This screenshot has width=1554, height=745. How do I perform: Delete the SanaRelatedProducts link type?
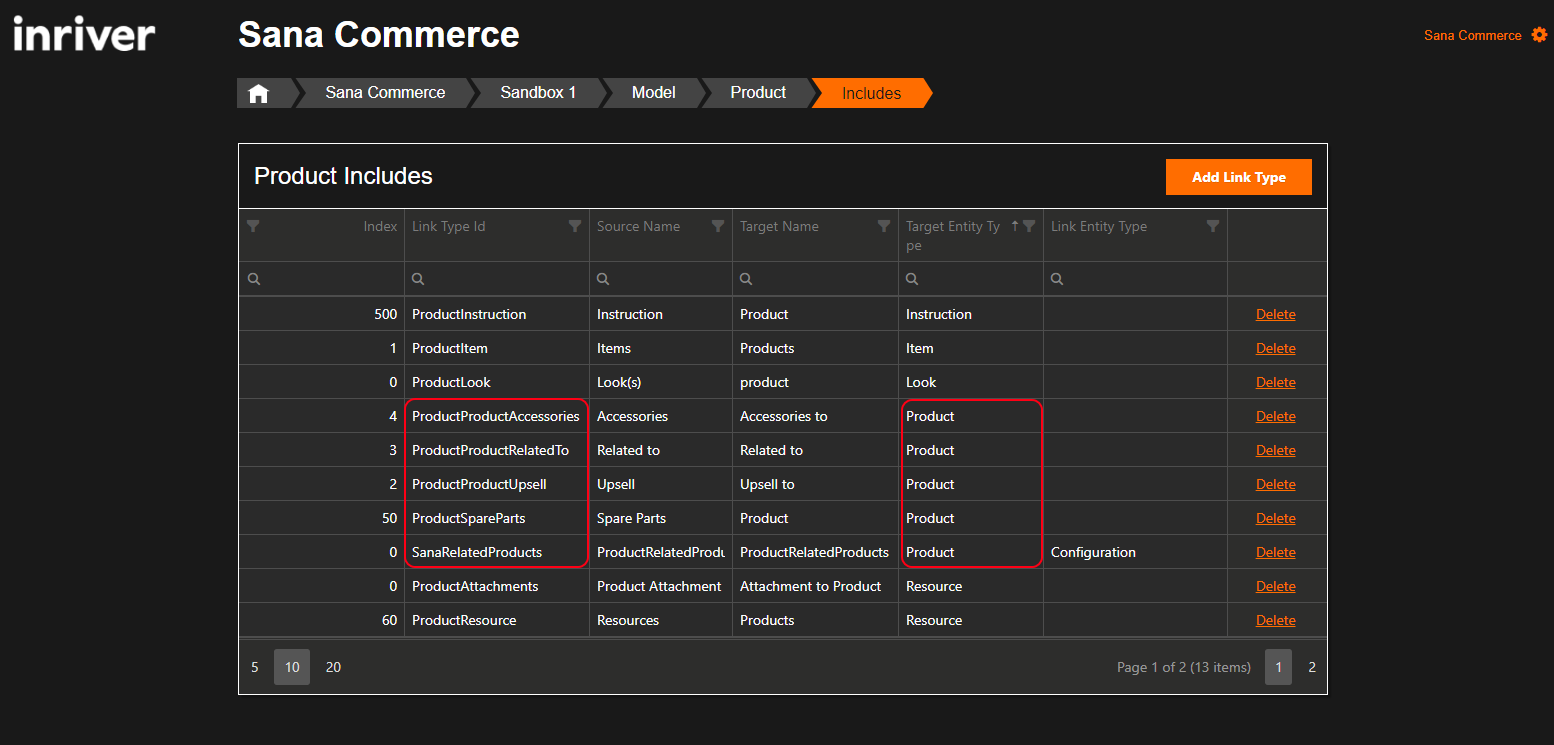tap(1275, 552)
